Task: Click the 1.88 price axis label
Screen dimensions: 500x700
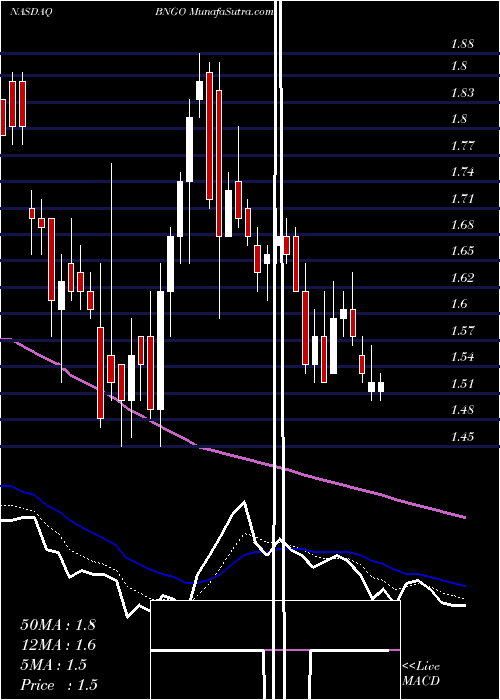Action: pos(462,44)
